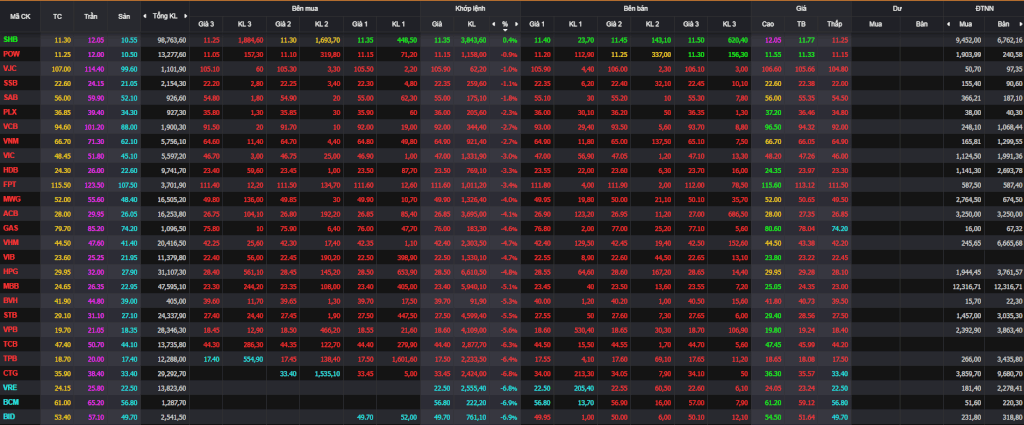The height and width of the screenshot is (425, 1024).
Task: Click FPT reference price 115.50
Action: tap(61, 184)
